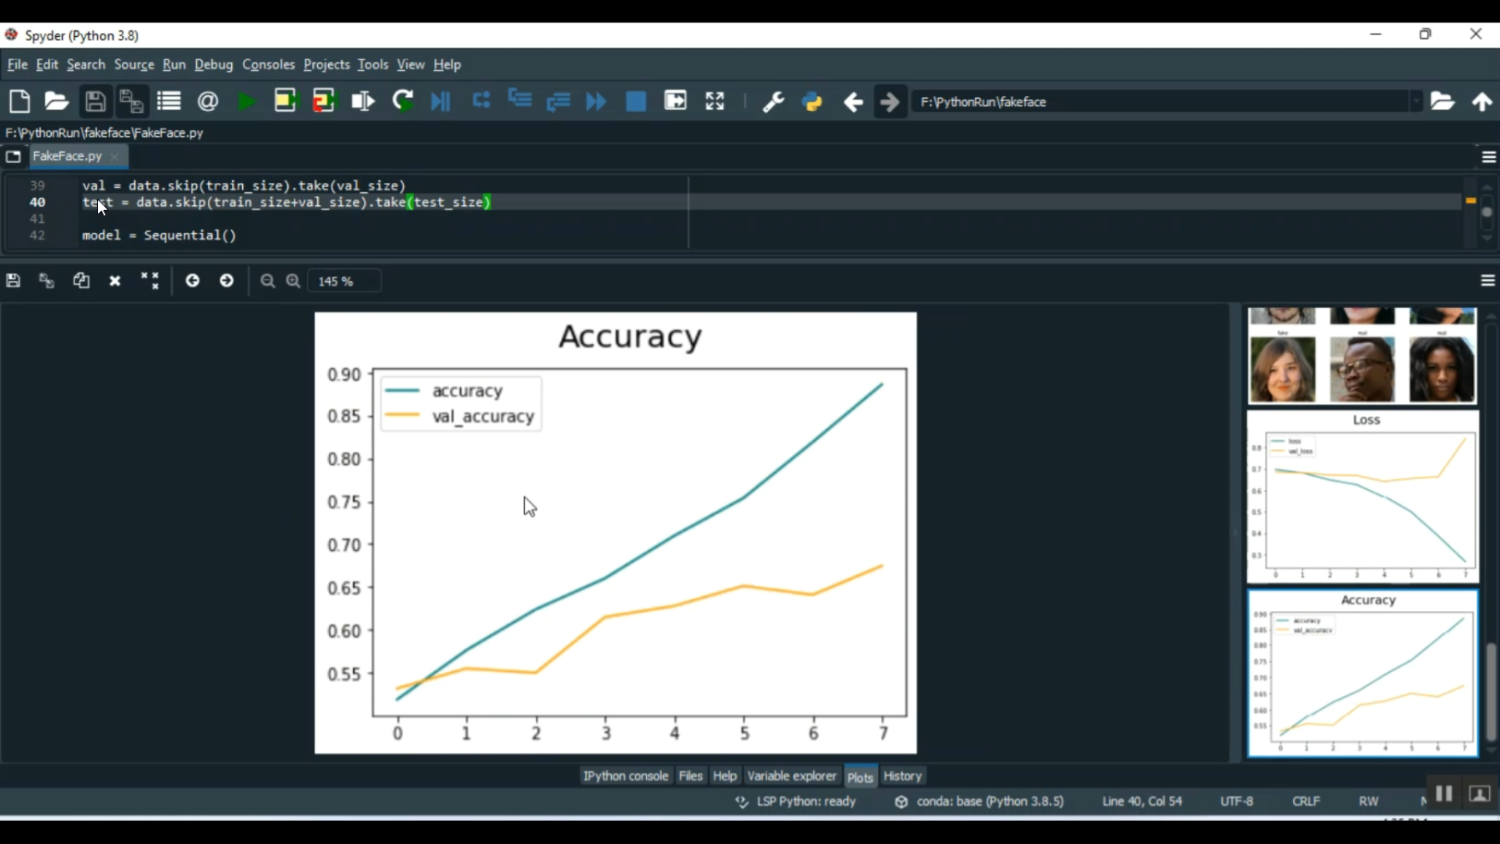
Task: Run the file with the green play icon
Action: tap(245, 102)
